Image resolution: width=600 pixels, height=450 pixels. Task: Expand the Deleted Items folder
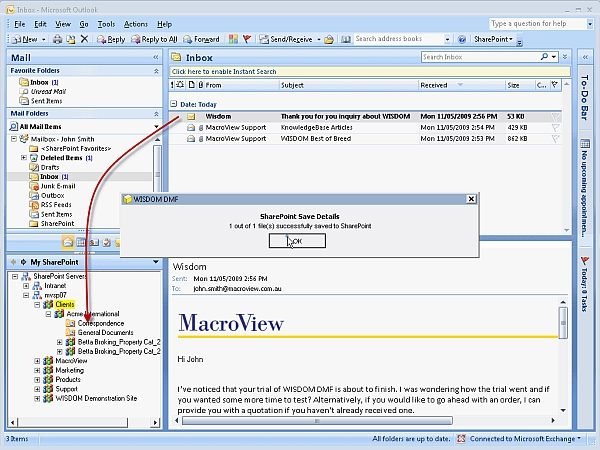point(24,158)
